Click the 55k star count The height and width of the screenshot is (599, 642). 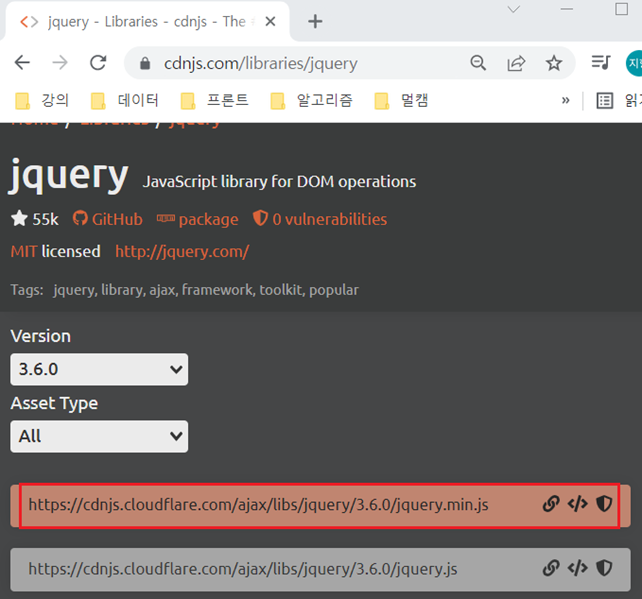[x=35, y=219]
